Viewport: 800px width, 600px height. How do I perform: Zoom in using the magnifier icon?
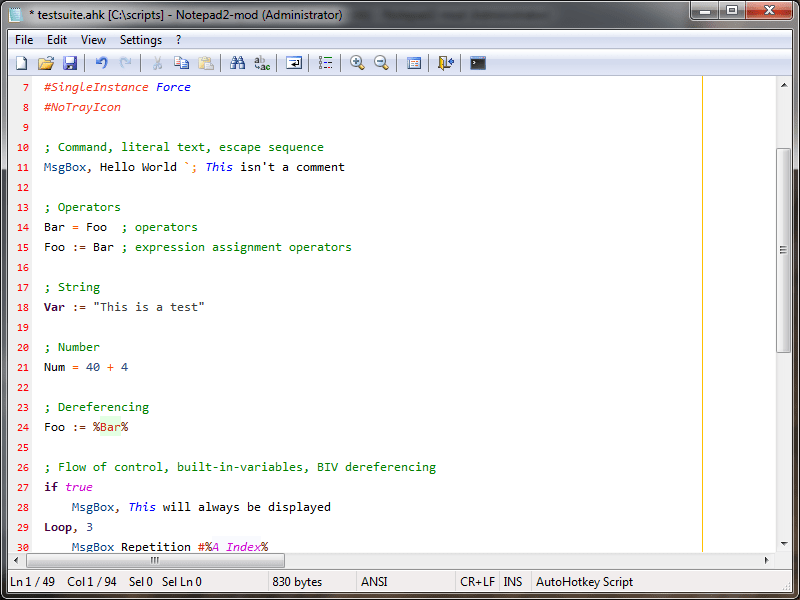click(356, 62)
